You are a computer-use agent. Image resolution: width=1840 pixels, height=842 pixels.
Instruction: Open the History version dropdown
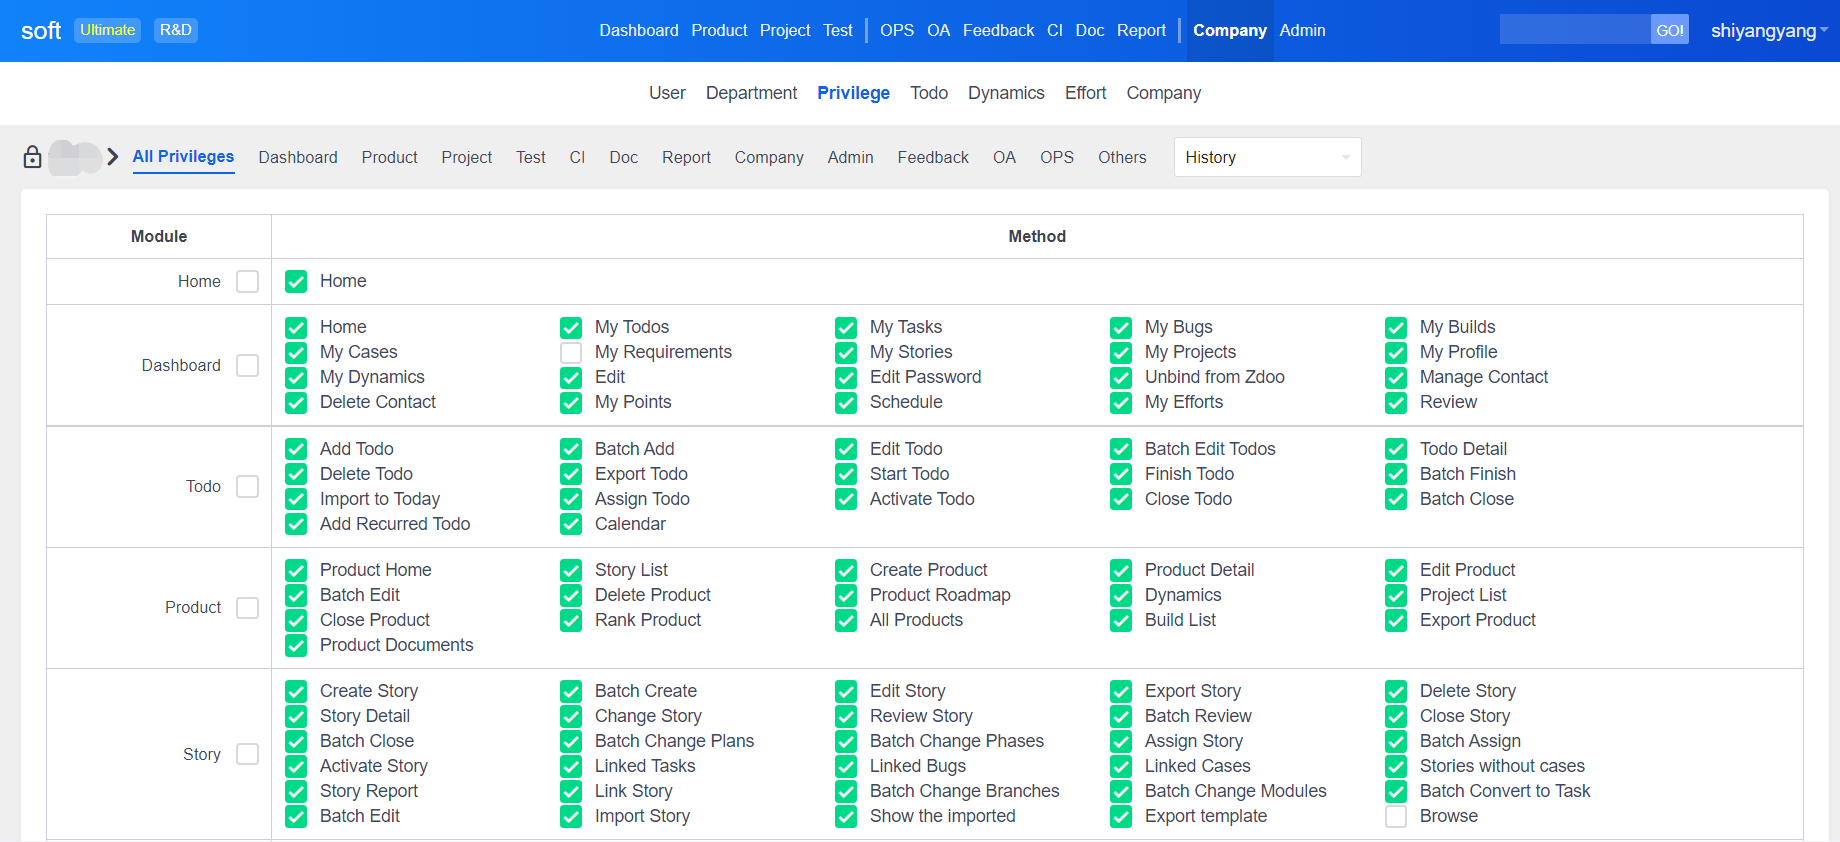(x=1266, y=157)
